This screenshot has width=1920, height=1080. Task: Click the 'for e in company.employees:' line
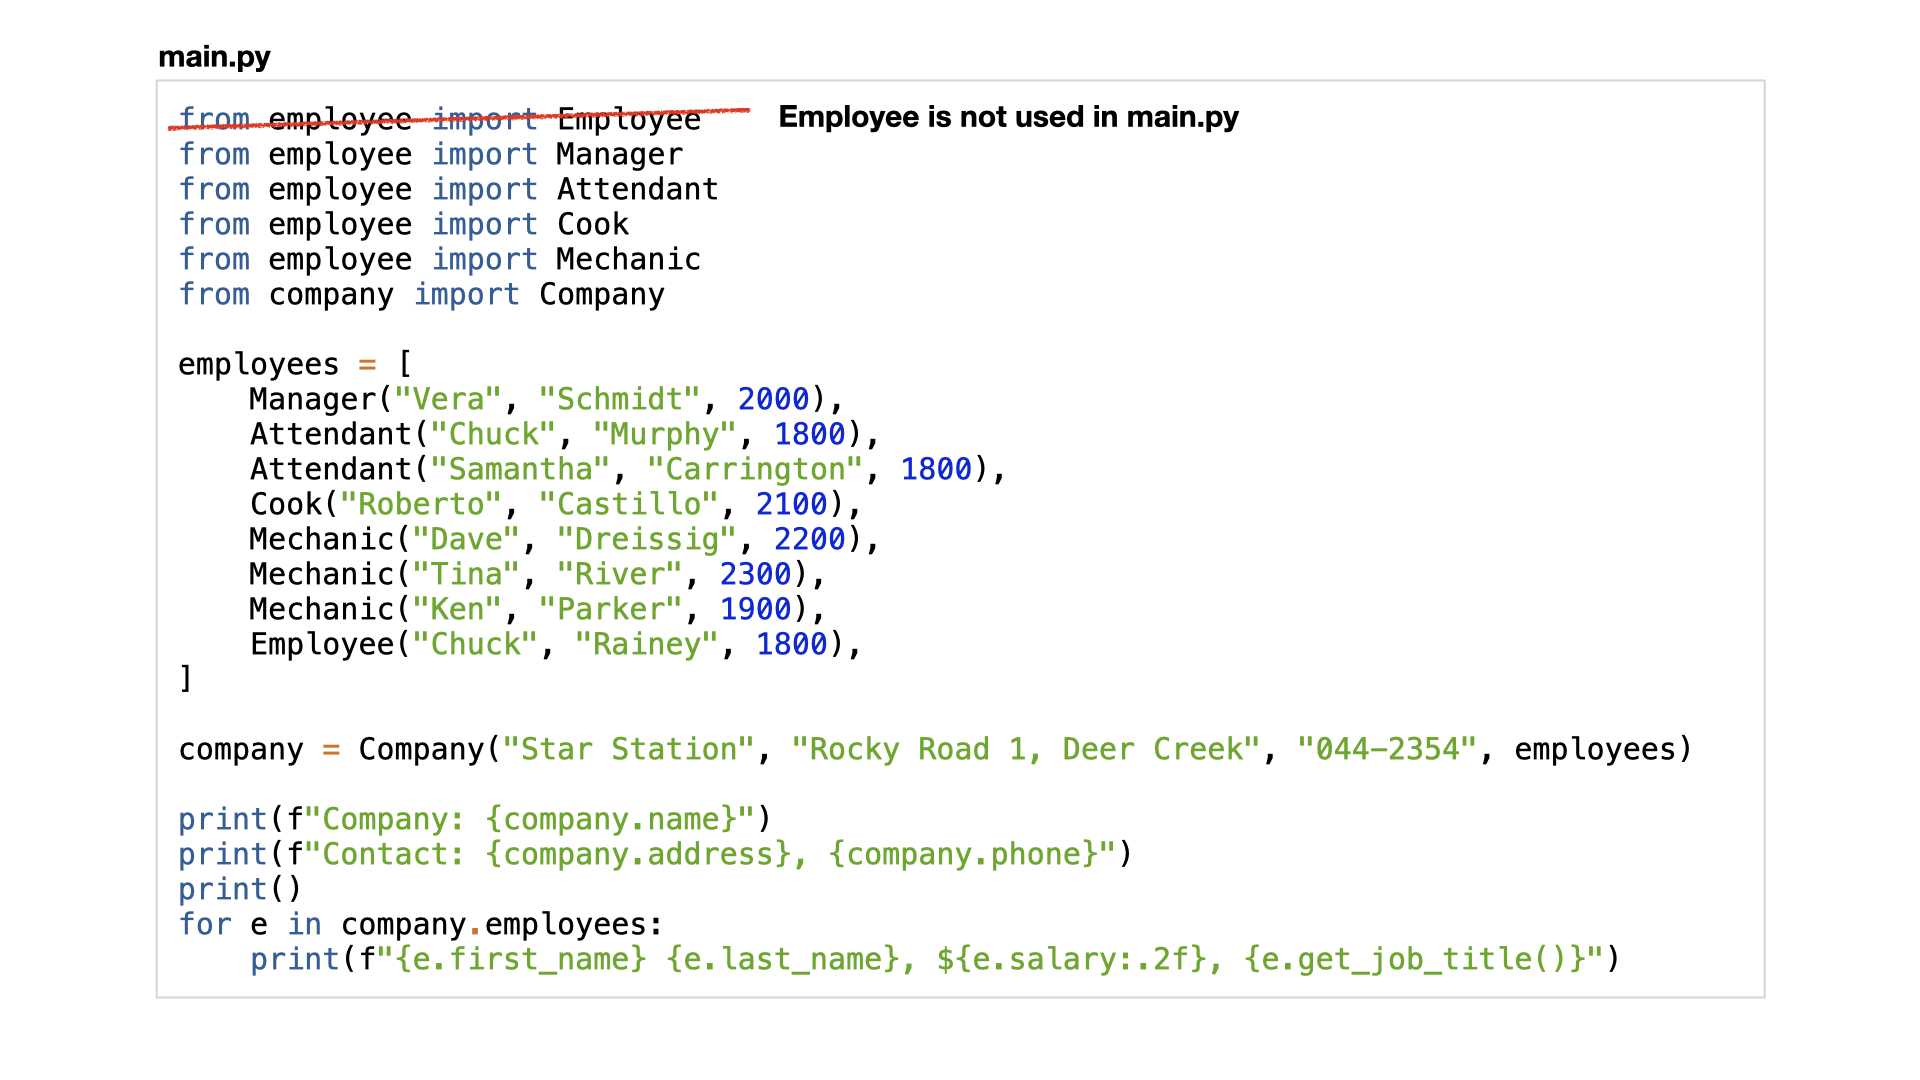click(x=421, y=924)
